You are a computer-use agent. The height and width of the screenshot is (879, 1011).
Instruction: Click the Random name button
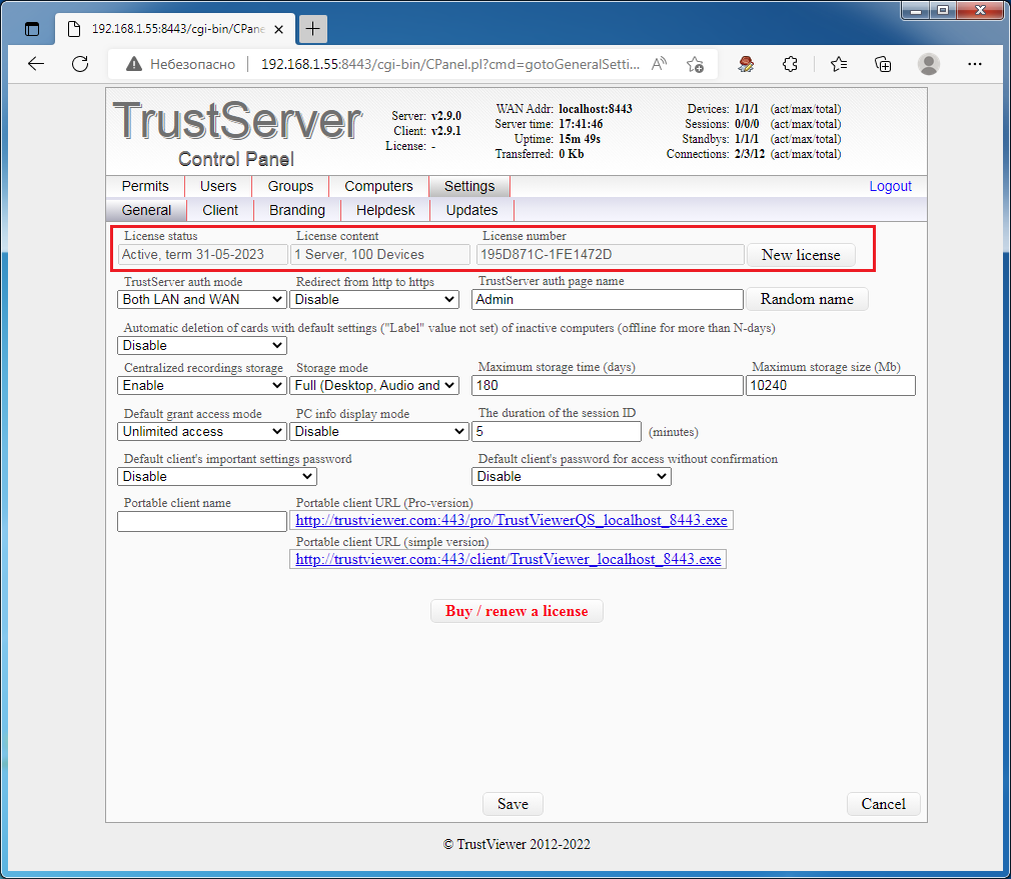[x=807, y=299]
